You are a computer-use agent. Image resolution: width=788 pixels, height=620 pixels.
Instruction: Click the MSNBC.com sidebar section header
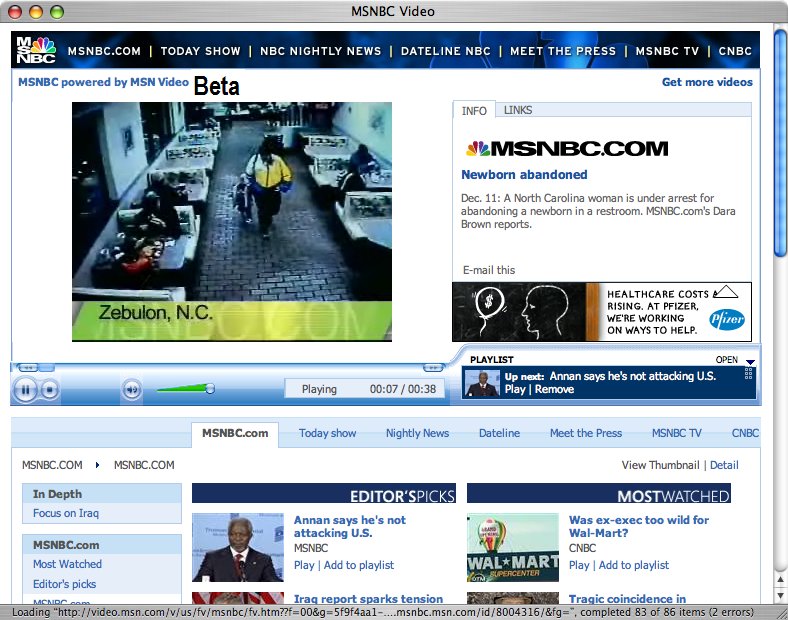[x=102, y=545]
